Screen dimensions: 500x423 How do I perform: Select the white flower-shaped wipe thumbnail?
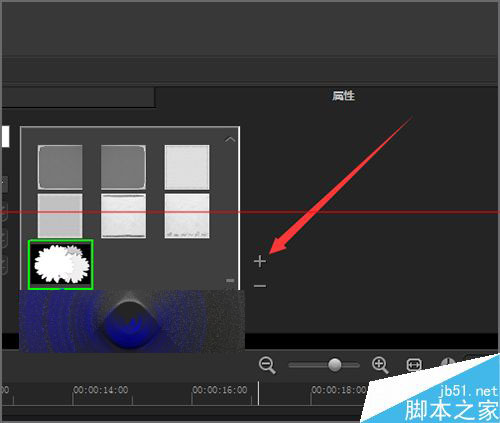(x=61, y=264)
